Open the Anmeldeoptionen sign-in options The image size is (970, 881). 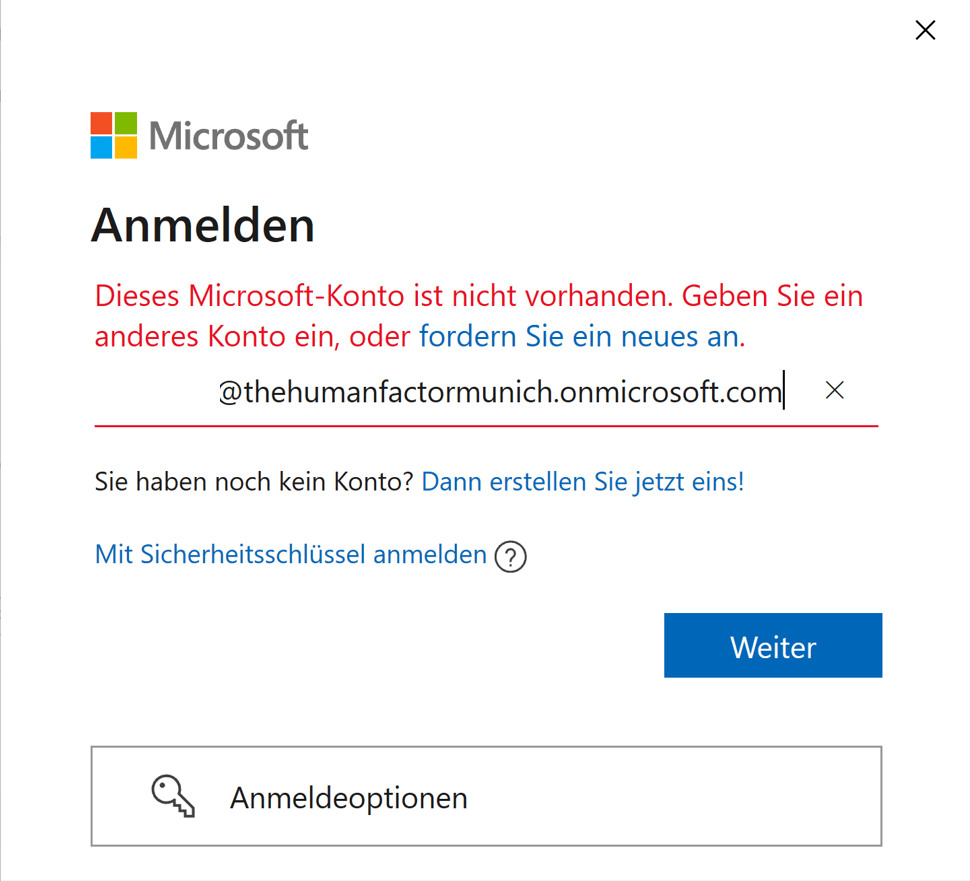486,796
